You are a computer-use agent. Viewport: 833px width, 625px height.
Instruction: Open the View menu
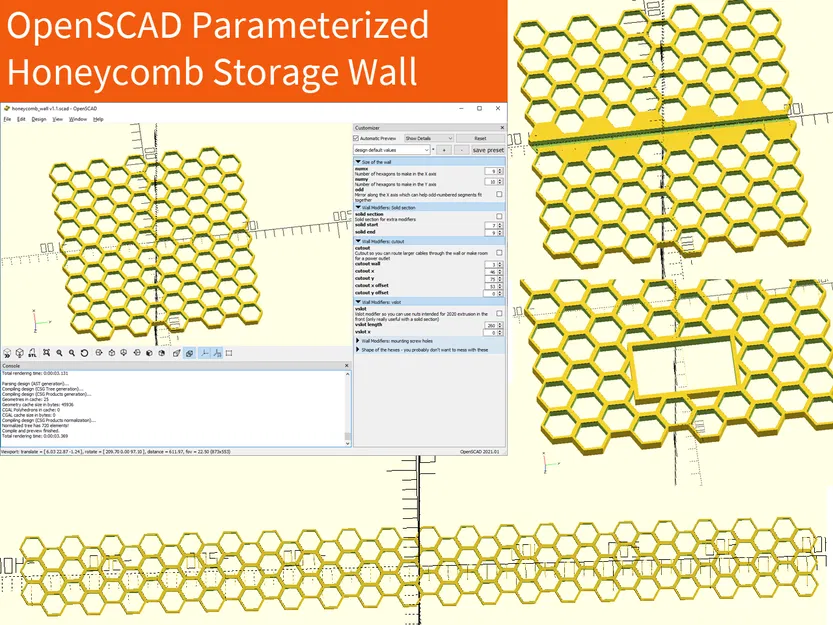click(56, 117)
